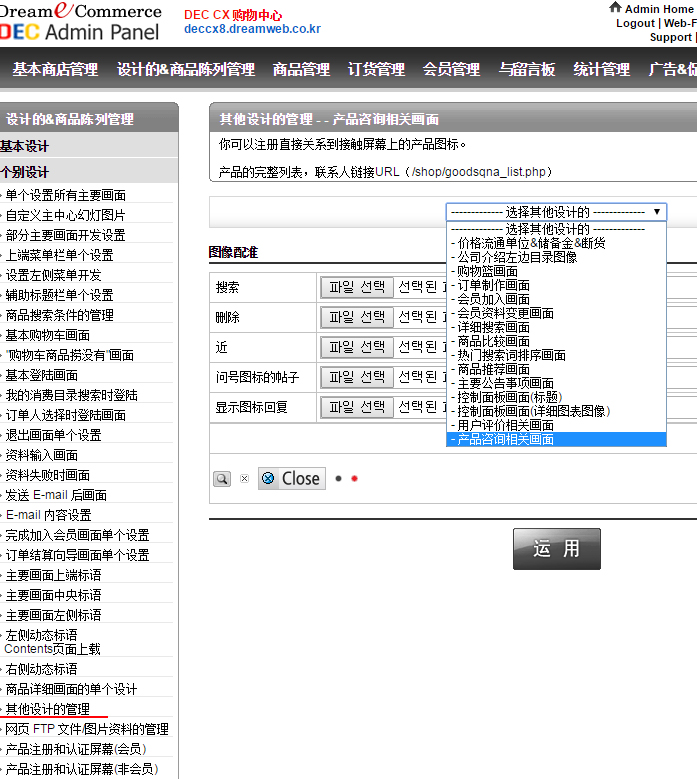The width and height of the screenshot is (697, 779).
Task: Click the red dot icon
Action: click(354, 479)
